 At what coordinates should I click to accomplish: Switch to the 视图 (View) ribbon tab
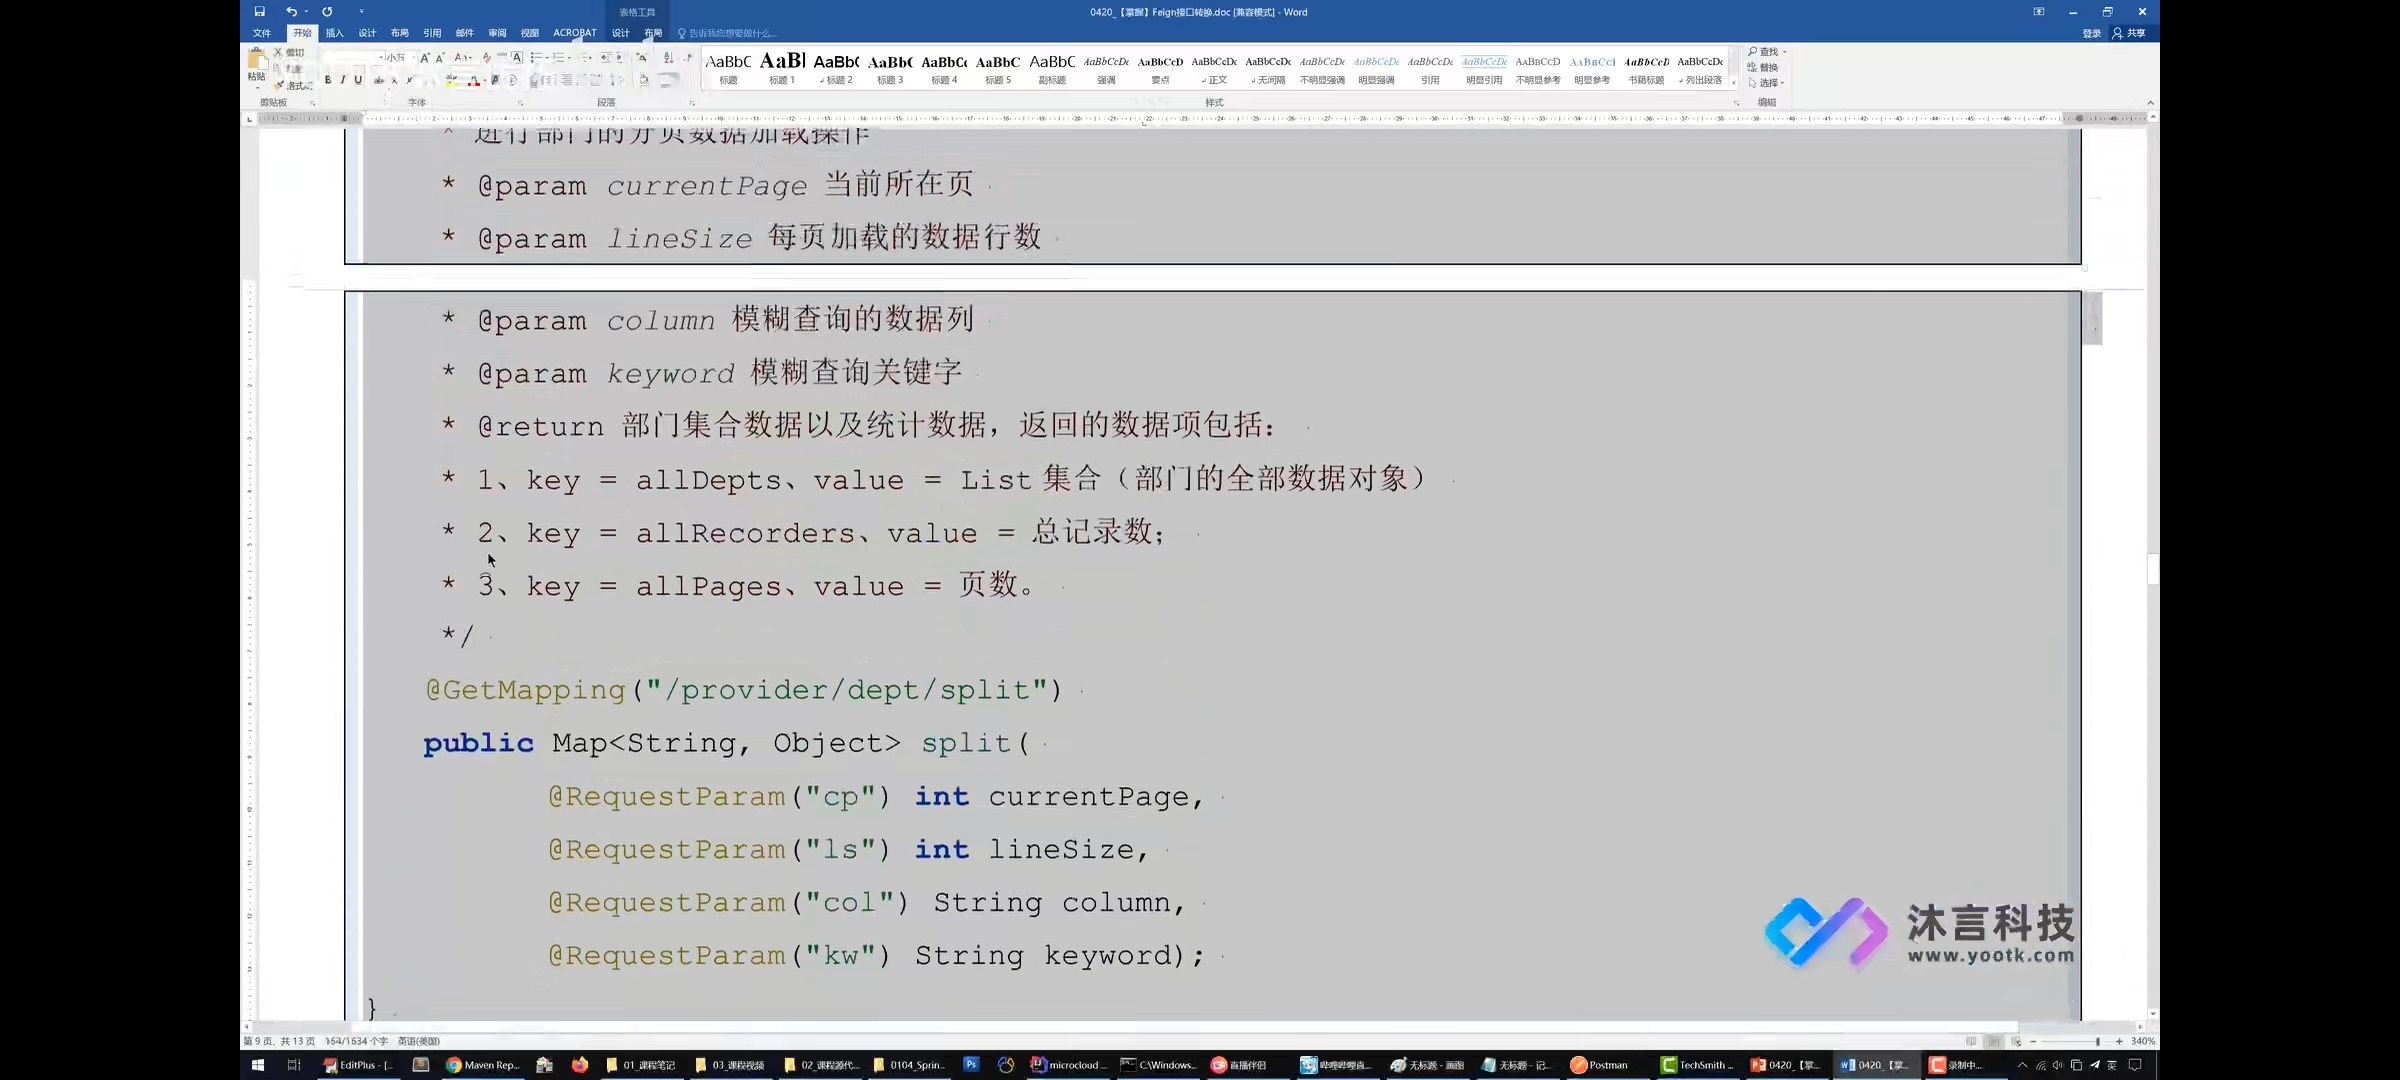point(530,33)
